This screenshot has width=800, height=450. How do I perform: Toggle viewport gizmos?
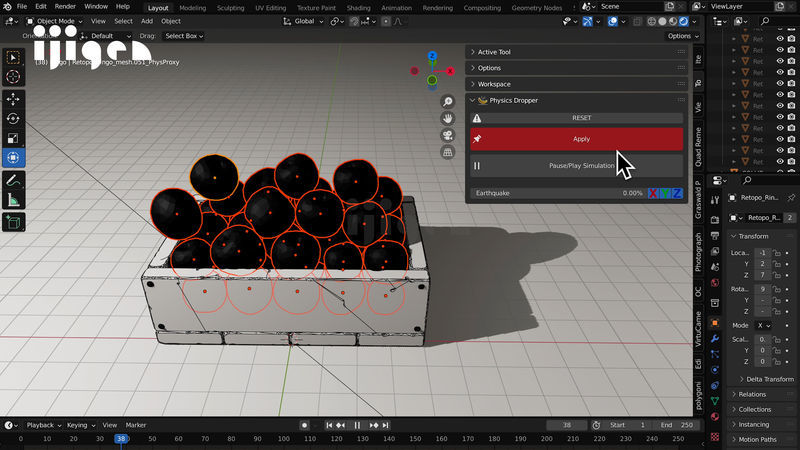pos(588,21)
